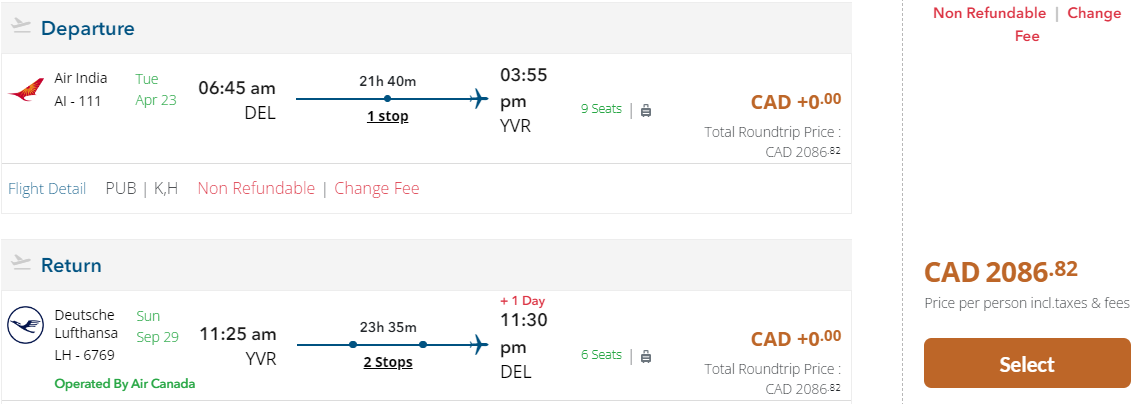The height and width of the screenshot is (404, 1148).
Task: Expand the "1 stop" layover details
Action: [x=387, y=116]
